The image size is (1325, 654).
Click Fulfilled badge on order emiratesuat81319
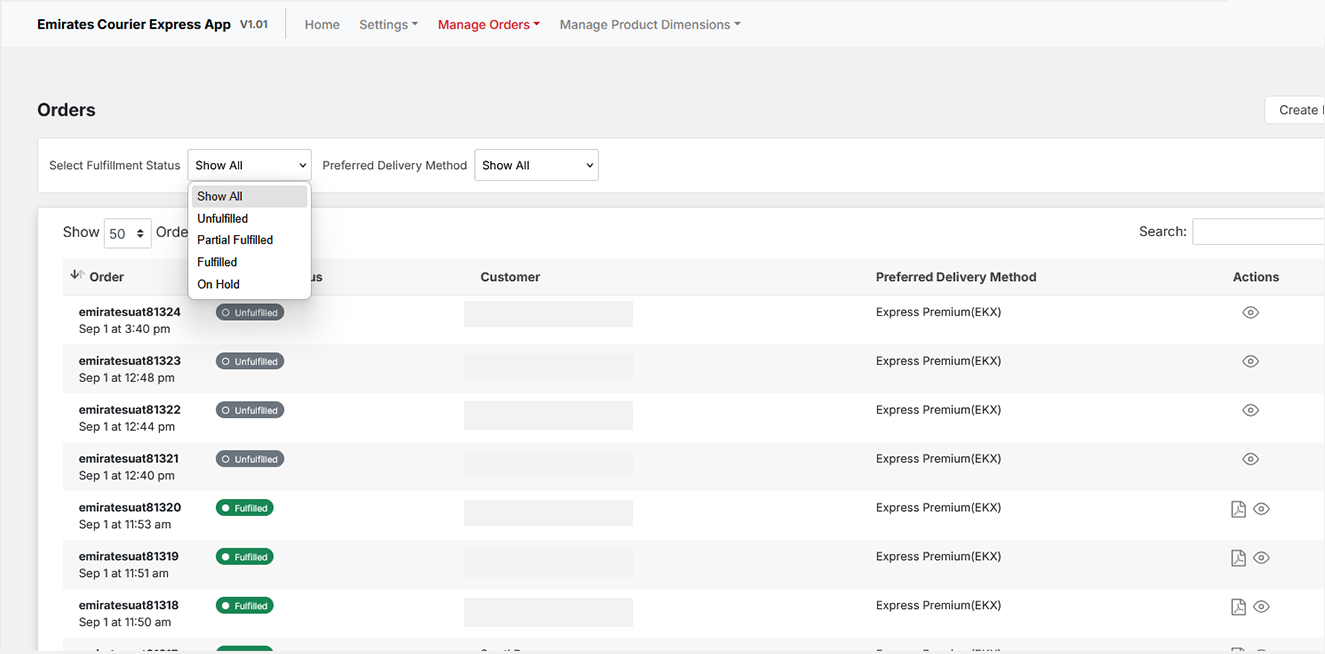point(245,557)
